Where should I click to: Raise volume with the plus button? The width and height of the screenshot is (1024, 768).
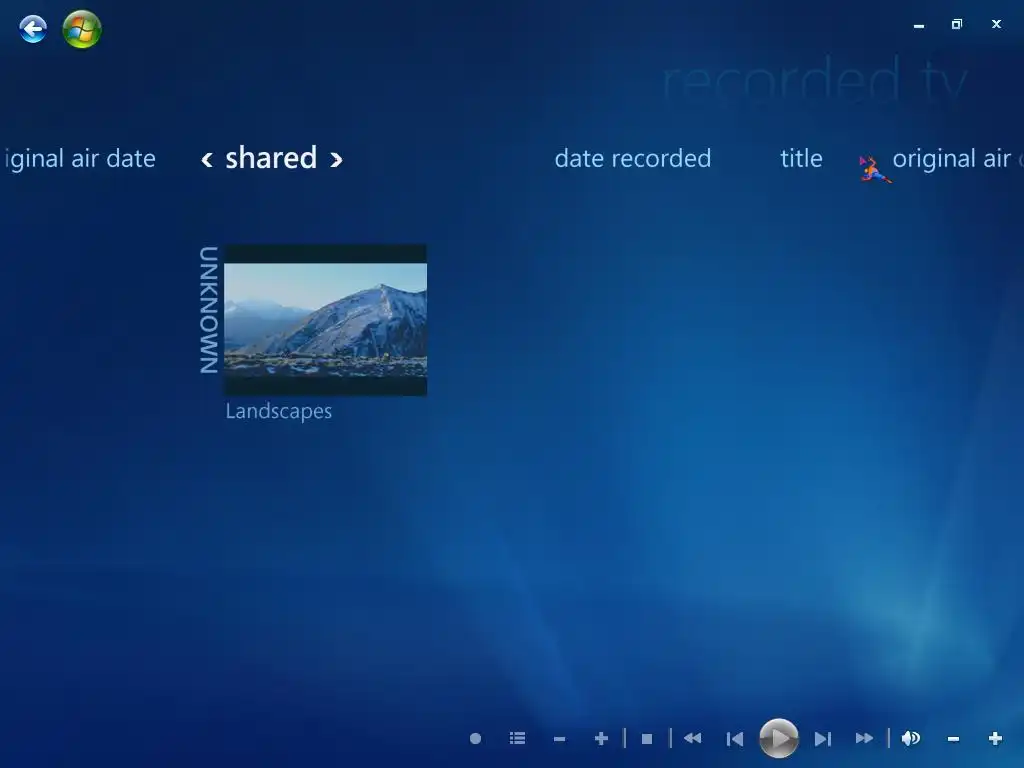pyautogui.click(x=995, y=739)
